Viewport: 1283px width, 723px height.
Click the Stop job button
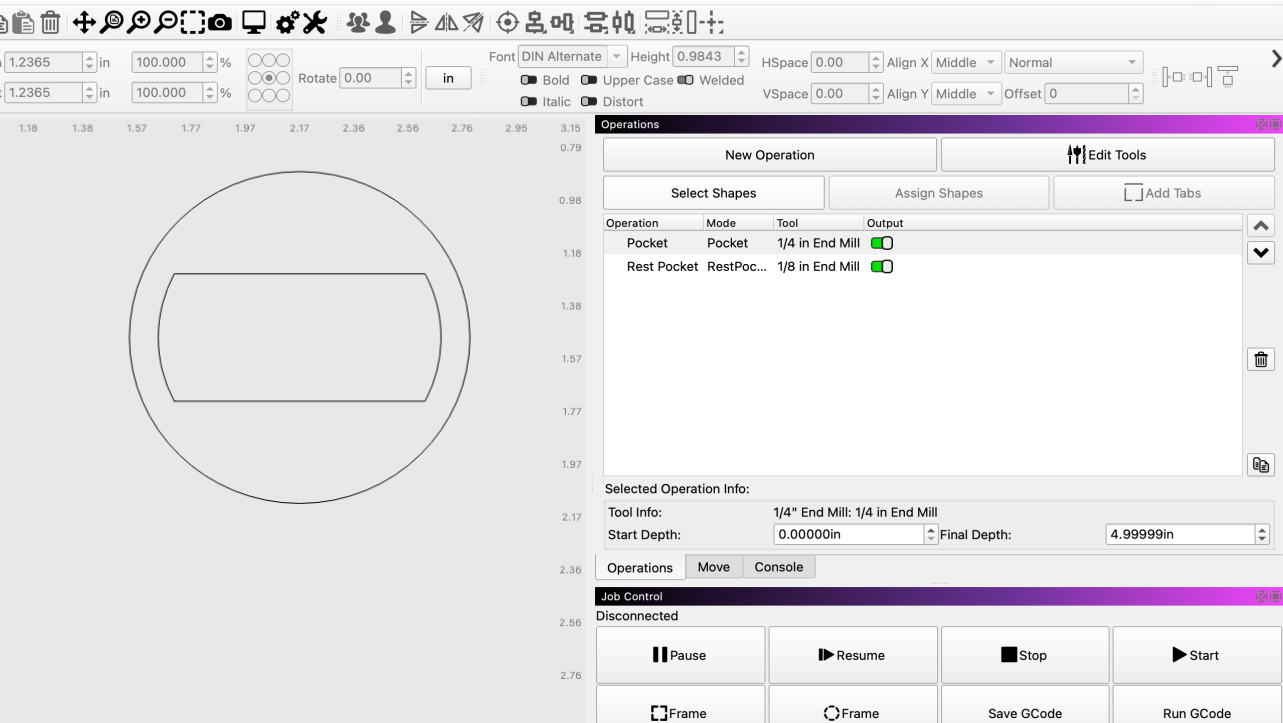pos(1025,655)
